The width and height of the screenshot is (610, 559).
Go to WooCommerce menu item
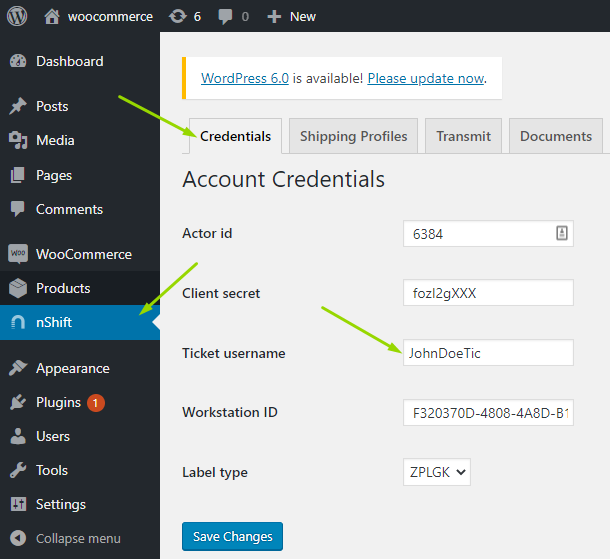(x=80, y=254)
